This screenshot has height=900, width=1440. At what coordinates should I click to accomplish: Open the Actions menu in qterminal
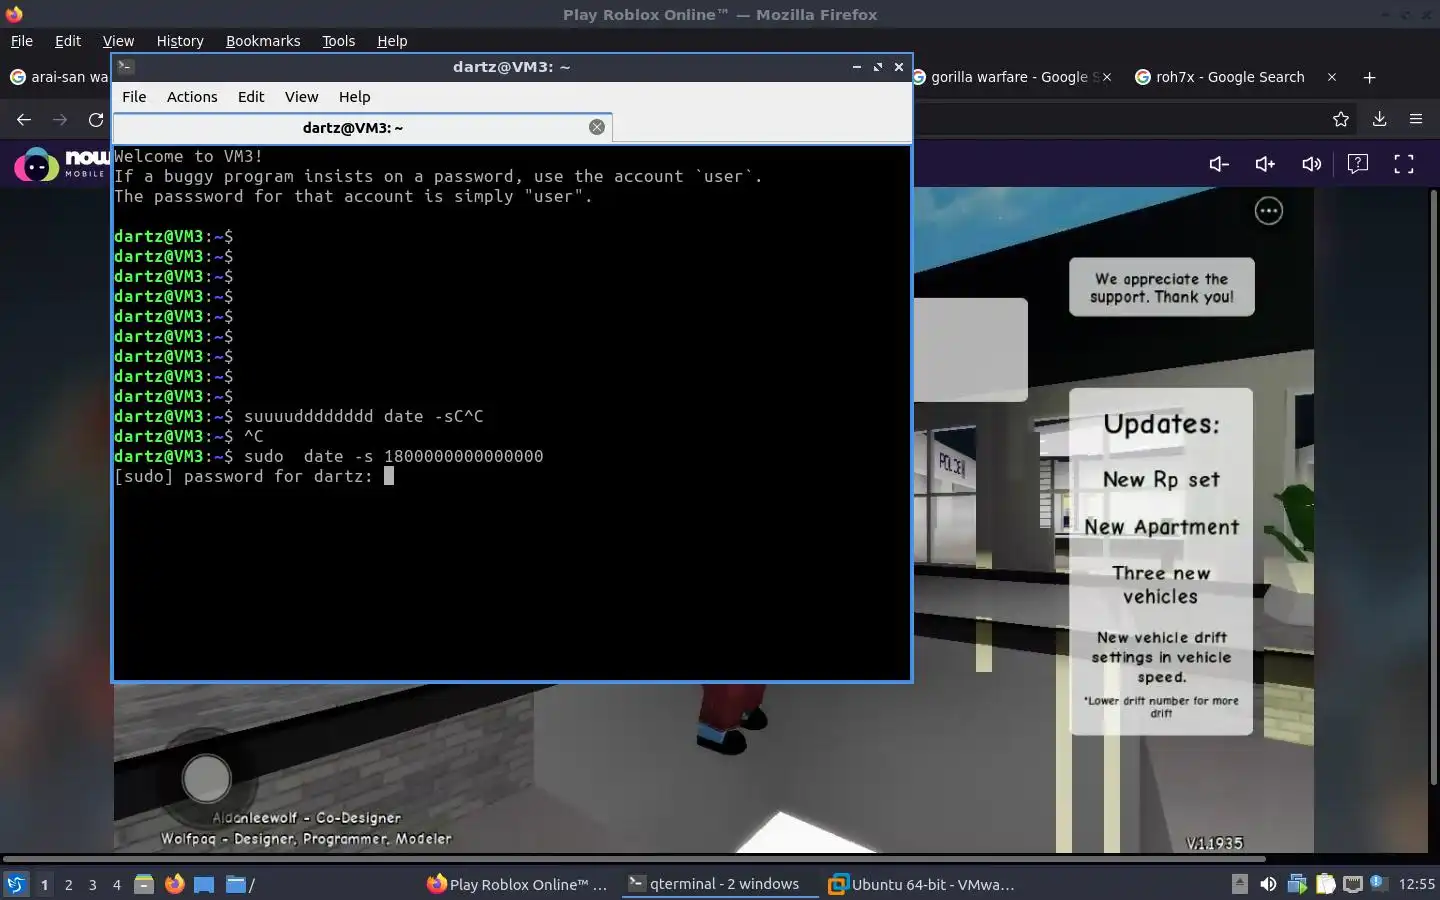[x=192, y=97]
